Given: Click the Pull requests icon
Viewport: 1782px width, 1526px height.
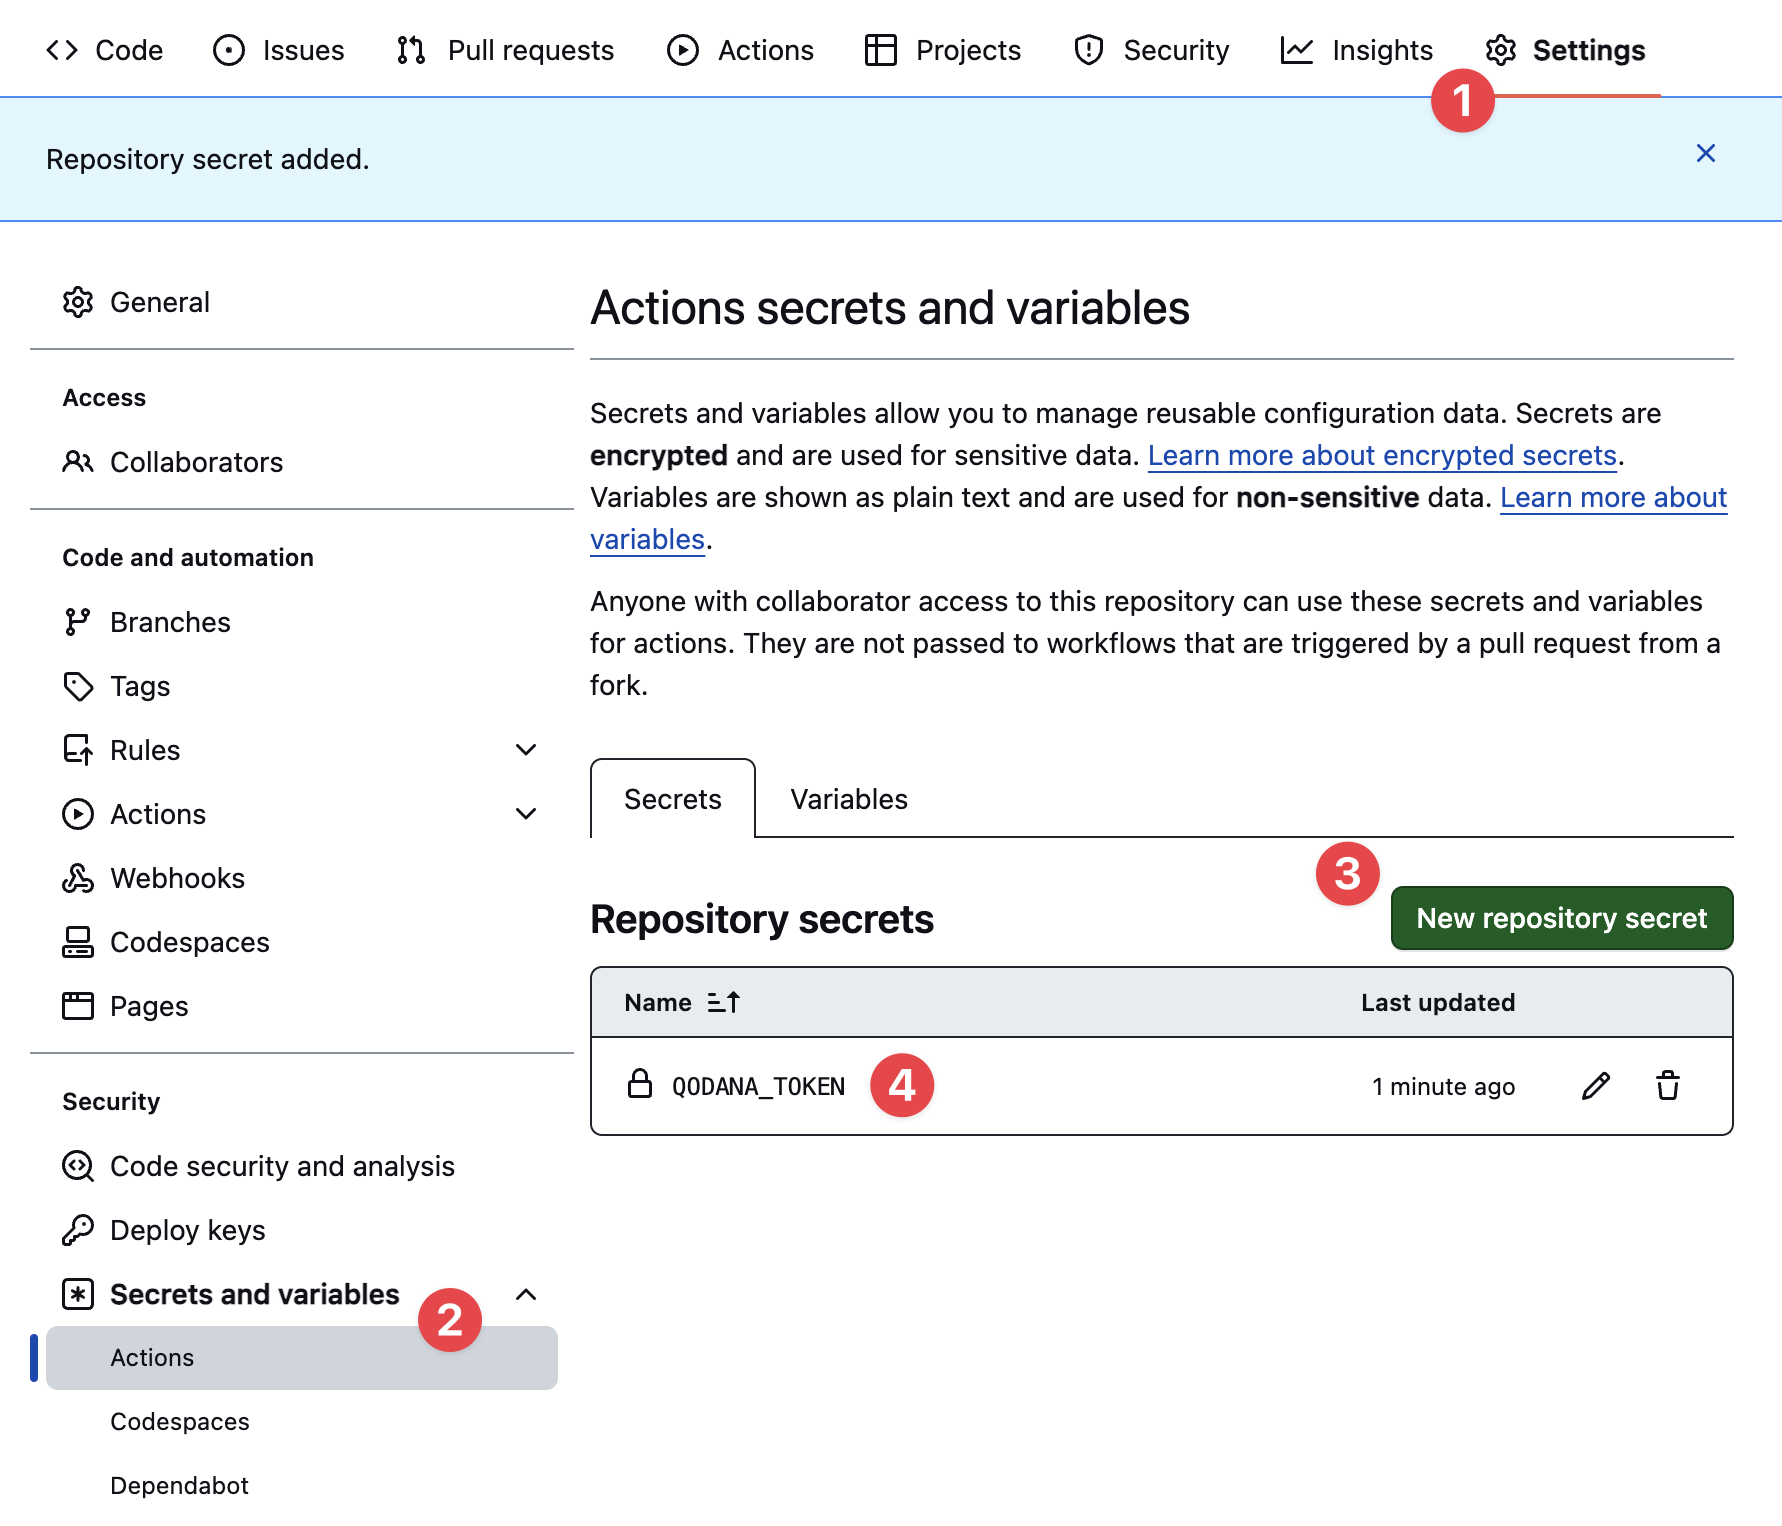Looking at the screenshot, I should (411, 50).
